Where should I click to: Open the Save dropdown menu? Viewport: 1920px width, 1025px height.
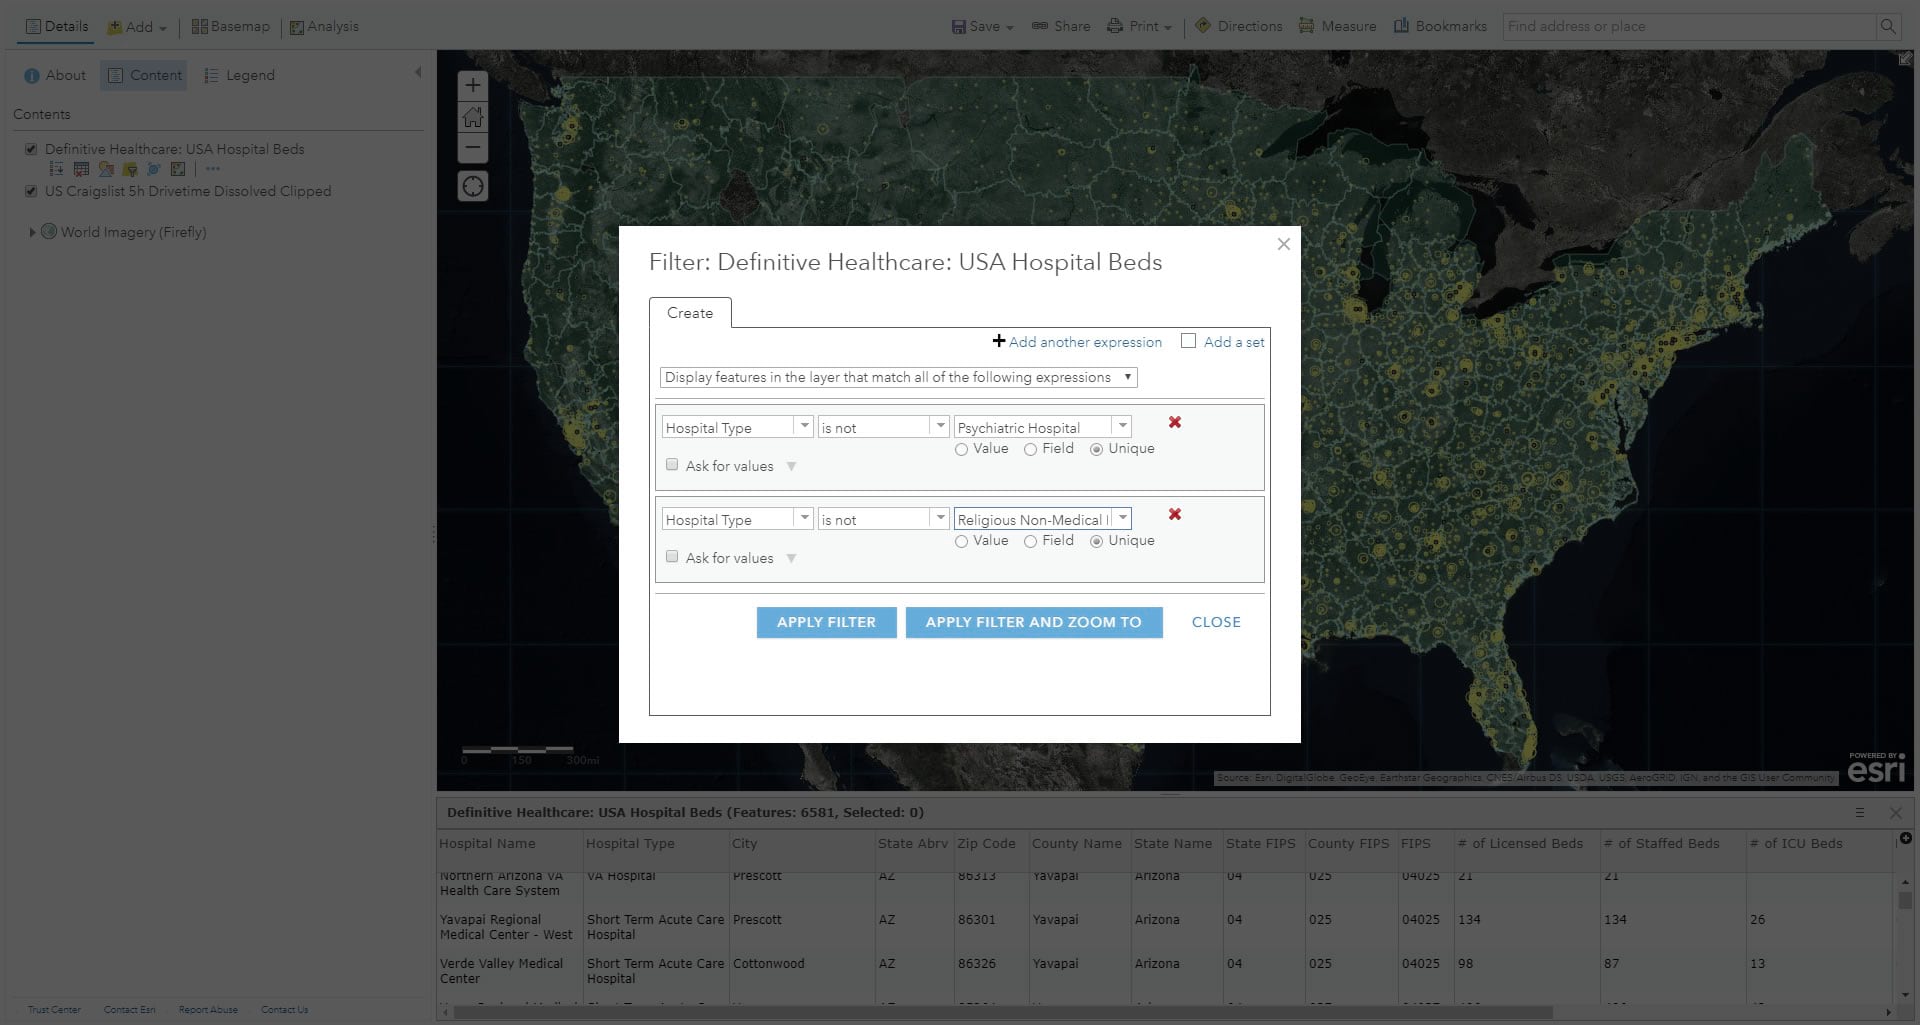[982, 27]
